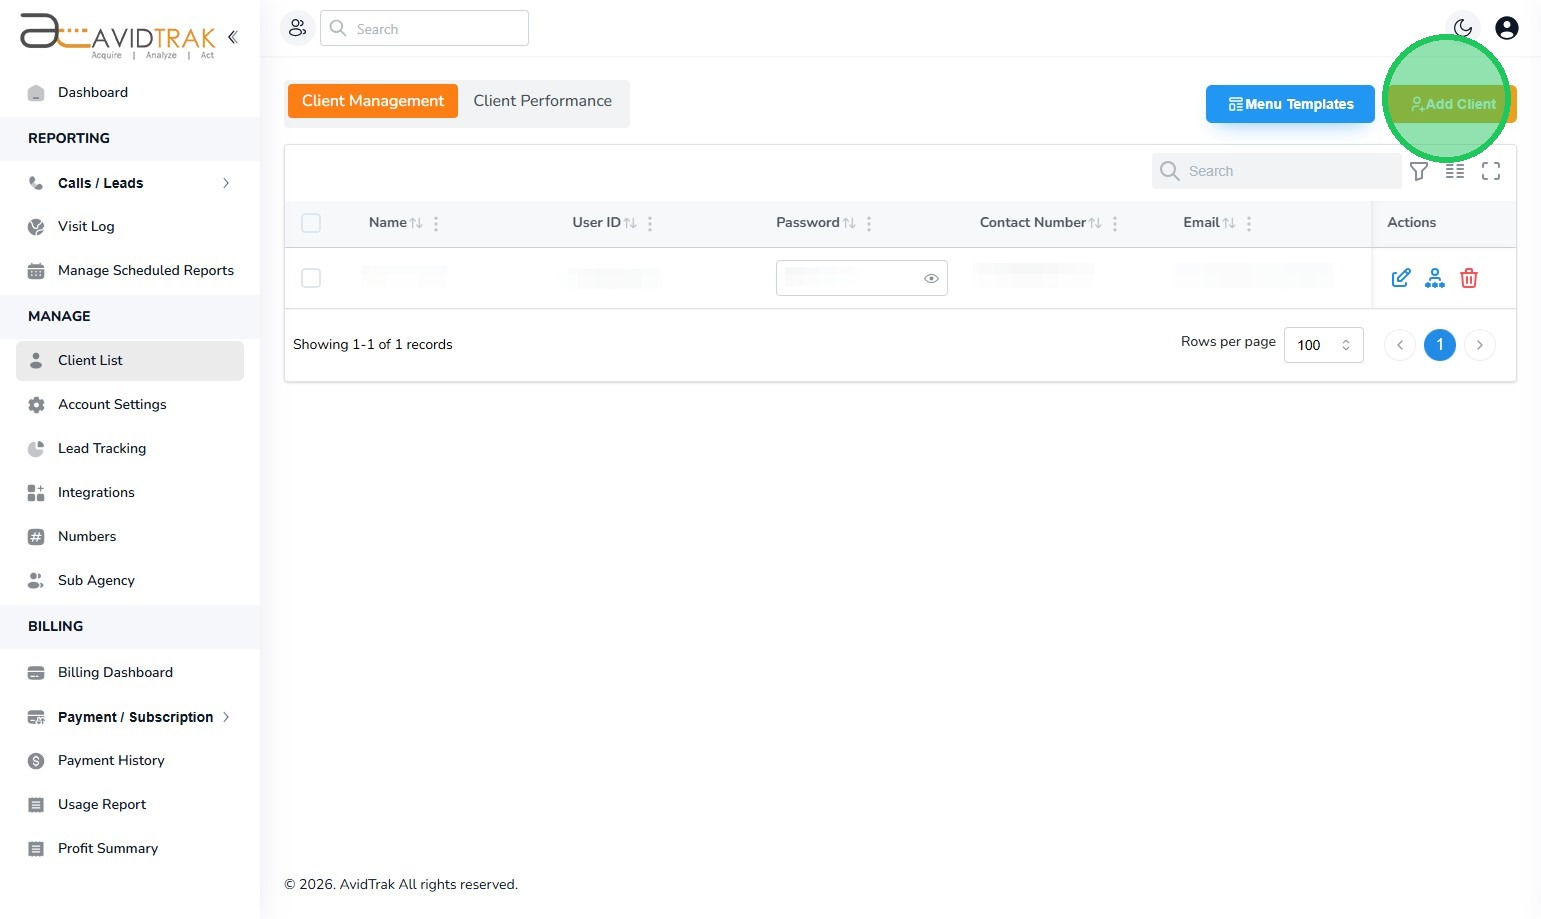Click the column layout icon above the table
The image size is (1541, 919).
pos(1455,171)
